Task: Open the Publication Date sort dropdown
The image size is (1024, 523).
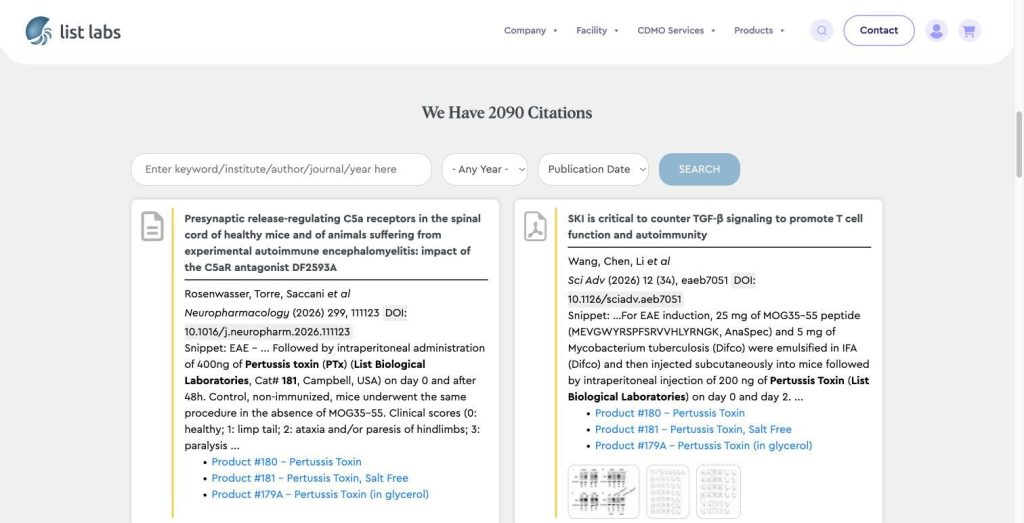Action: point(593,169)
